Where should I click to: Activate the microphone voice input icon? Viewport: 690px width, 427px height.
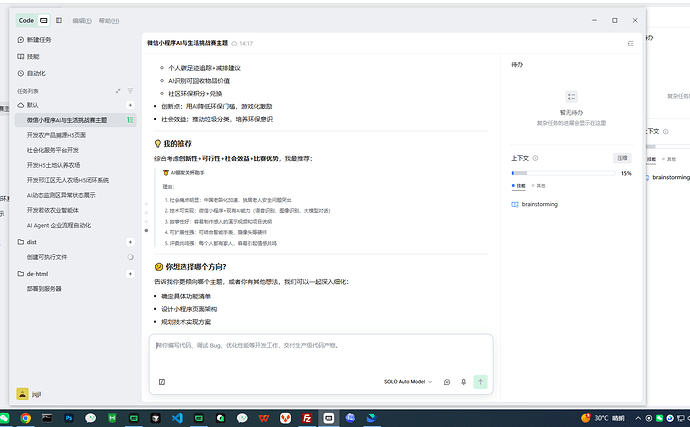(x=463, y=382)
